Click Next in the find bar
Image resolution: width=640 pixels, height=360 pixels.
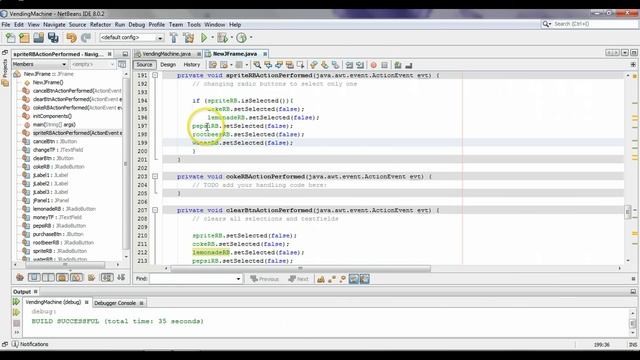coord(298,279)
